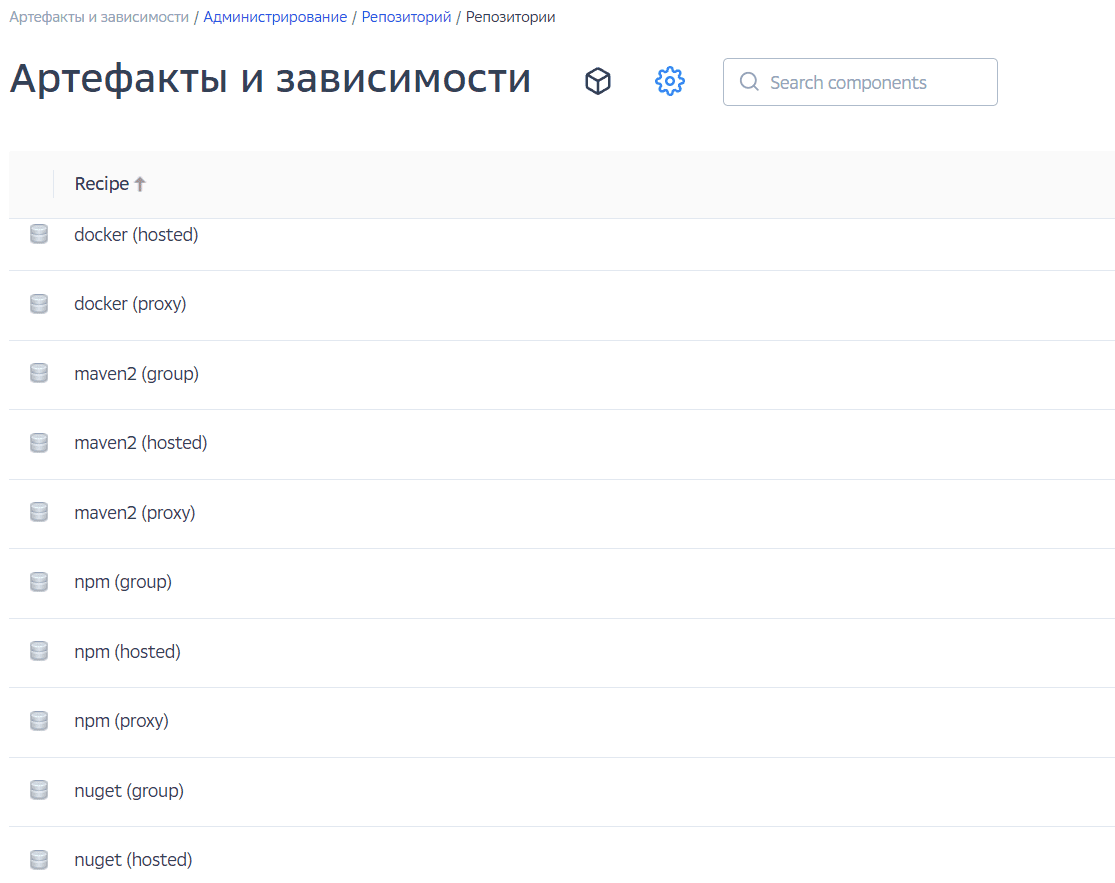Click the cube icon next to the page title
Screen dimensions: 1115x883
[x=597, y=81]
